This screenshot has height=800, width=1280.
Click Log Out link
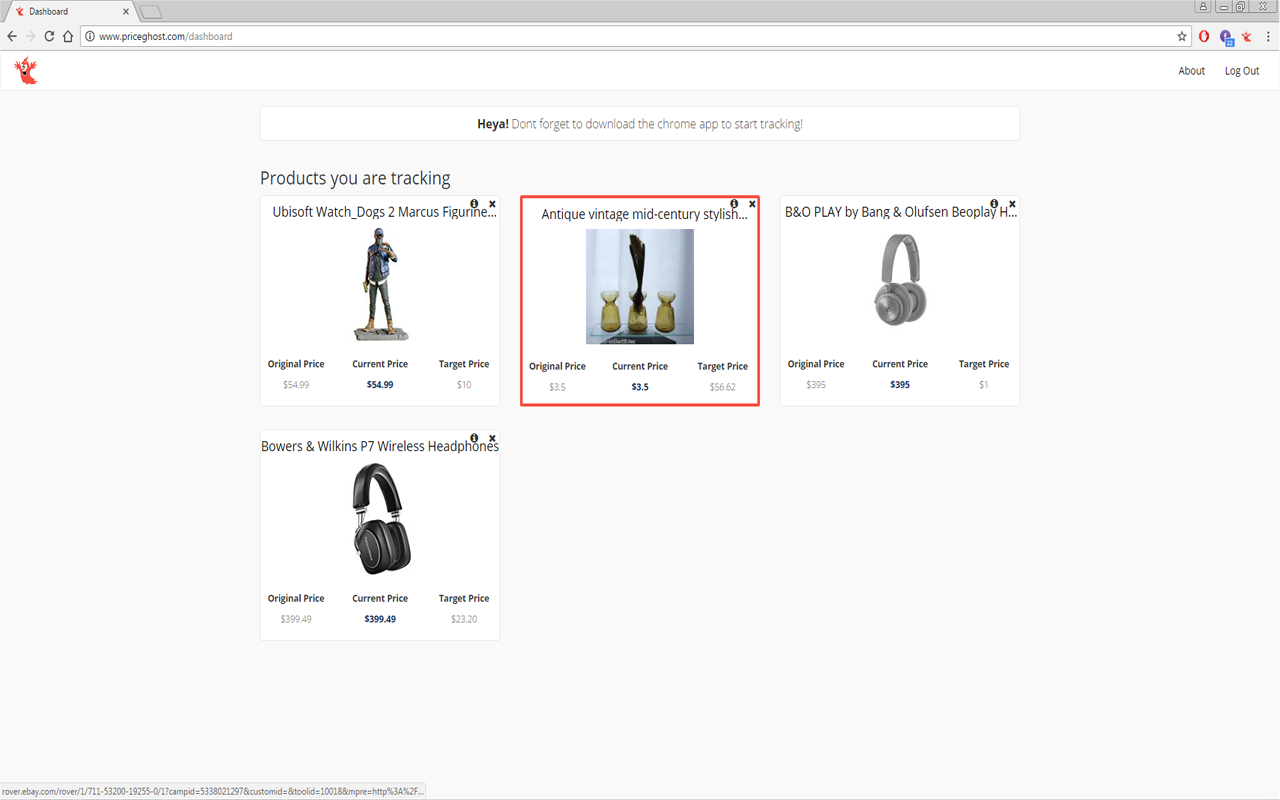pyautogui.click(x=1242, y=71)
